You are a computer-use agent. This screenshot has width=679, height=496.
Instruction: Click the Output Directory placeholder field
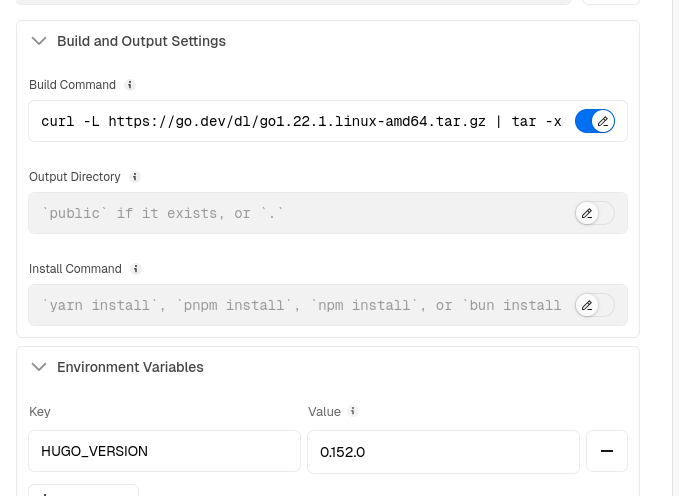pyautogui.click(x=300, y=213)
